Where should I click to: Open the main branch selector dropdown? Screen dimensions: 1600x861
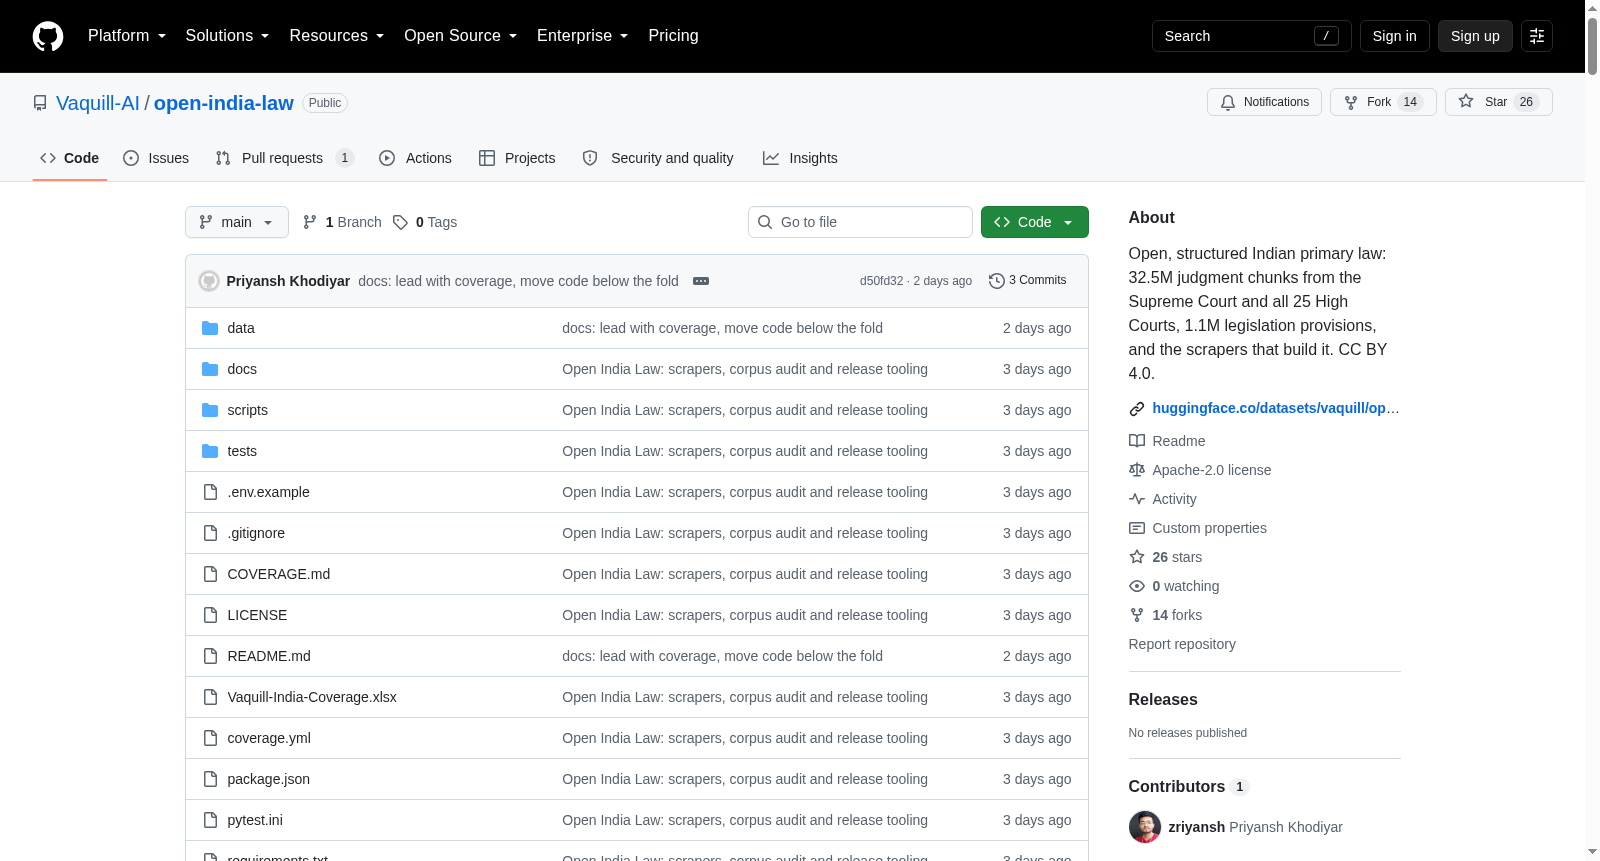237,222
